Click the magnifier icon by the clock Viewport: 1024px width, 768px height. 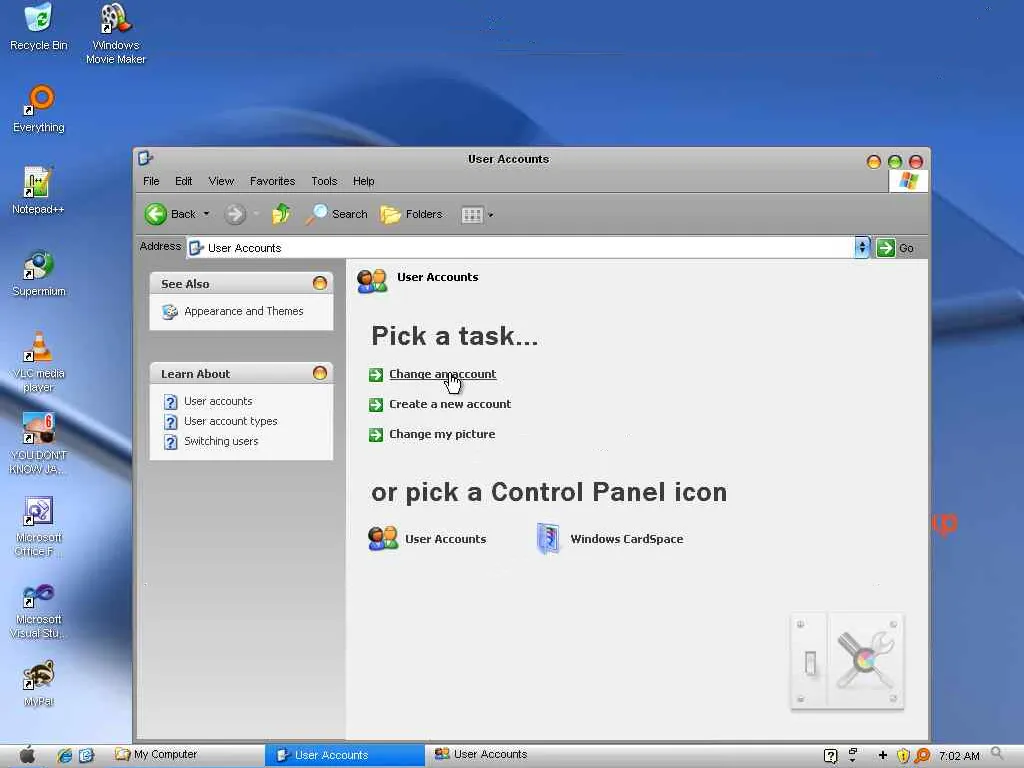tap(997, 754)
